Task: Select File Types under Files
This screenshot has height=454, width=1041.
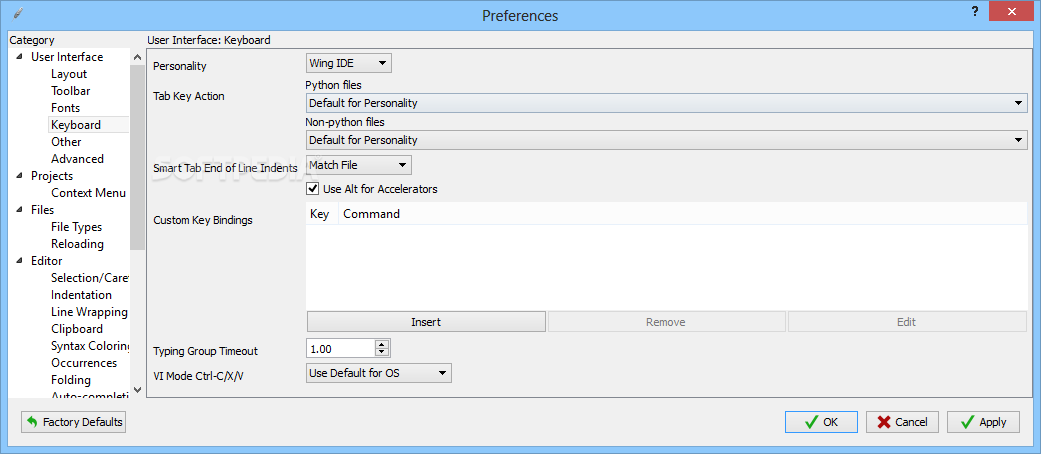Action: (76, 227)
